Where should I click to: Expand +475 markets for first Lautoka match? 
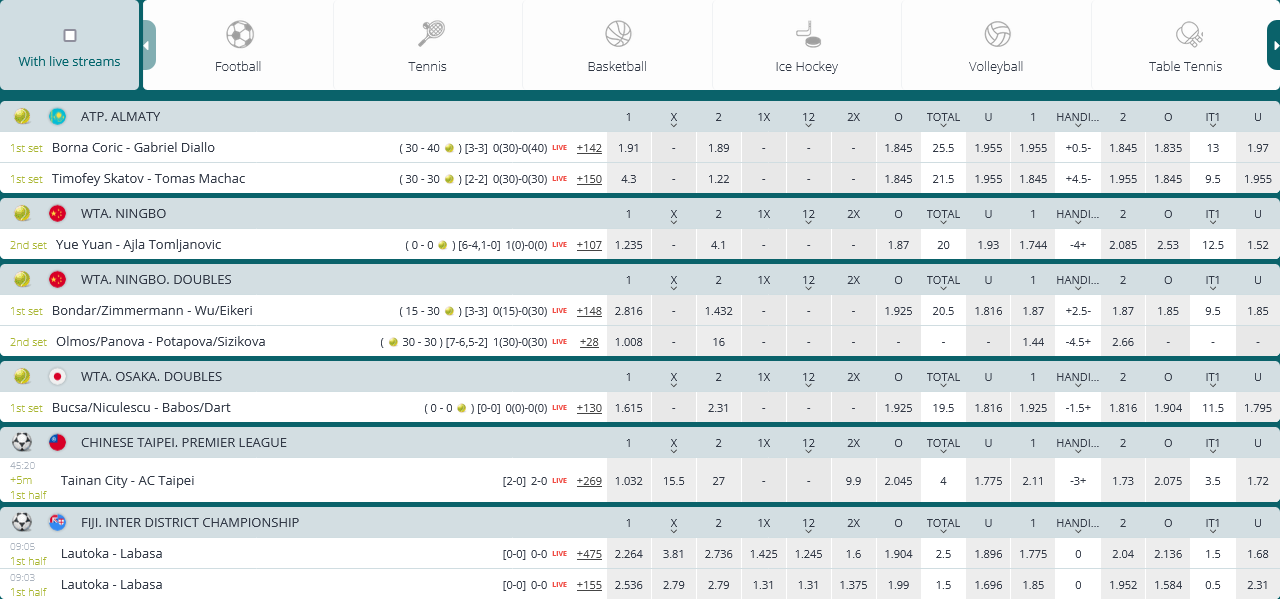(x=589, y=554)
